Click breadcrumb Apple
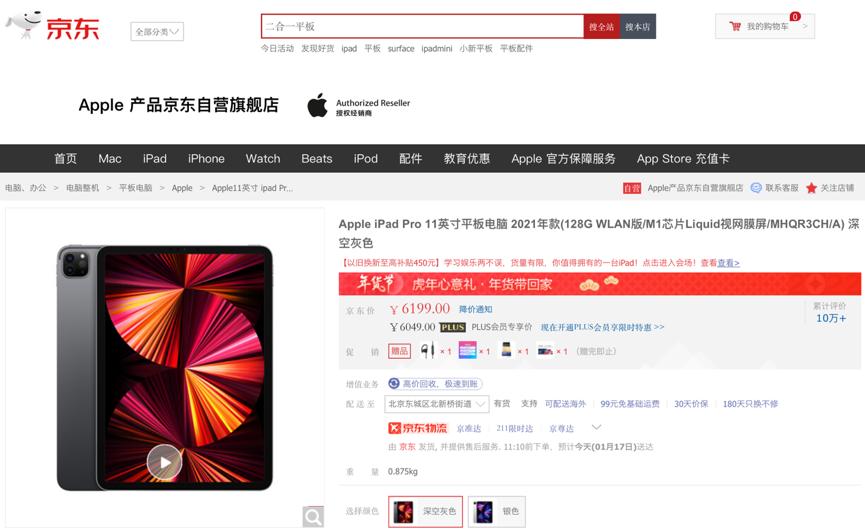865x530 pixels. click(x=182, y=188)
